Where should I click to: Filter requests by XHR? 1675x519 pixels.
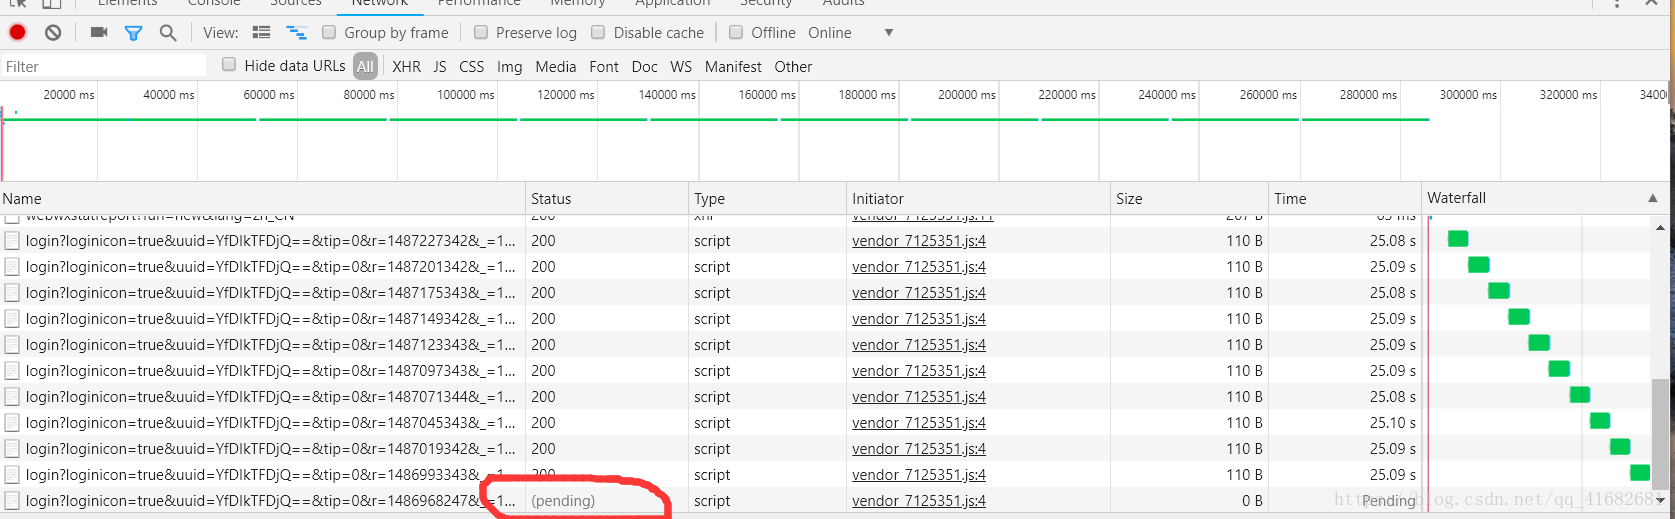[406, 67]
